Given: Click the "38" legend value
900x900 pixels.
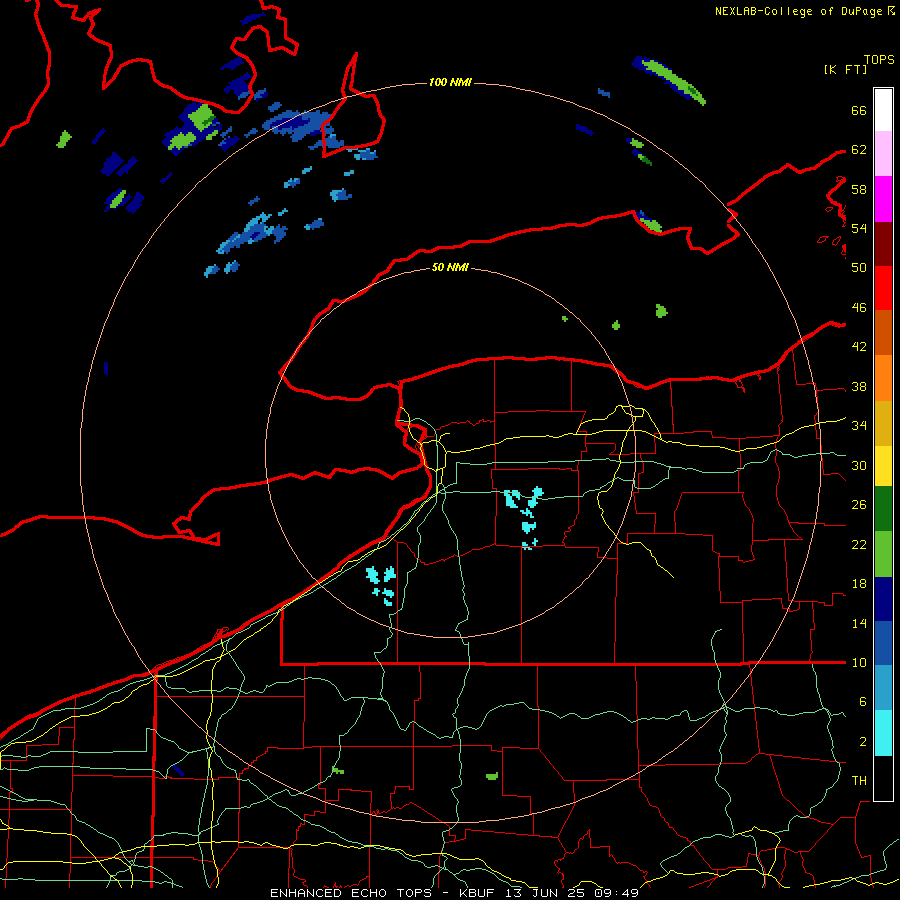Looking at the screenshot, I should pyautogui.click(x=859, y=386).
